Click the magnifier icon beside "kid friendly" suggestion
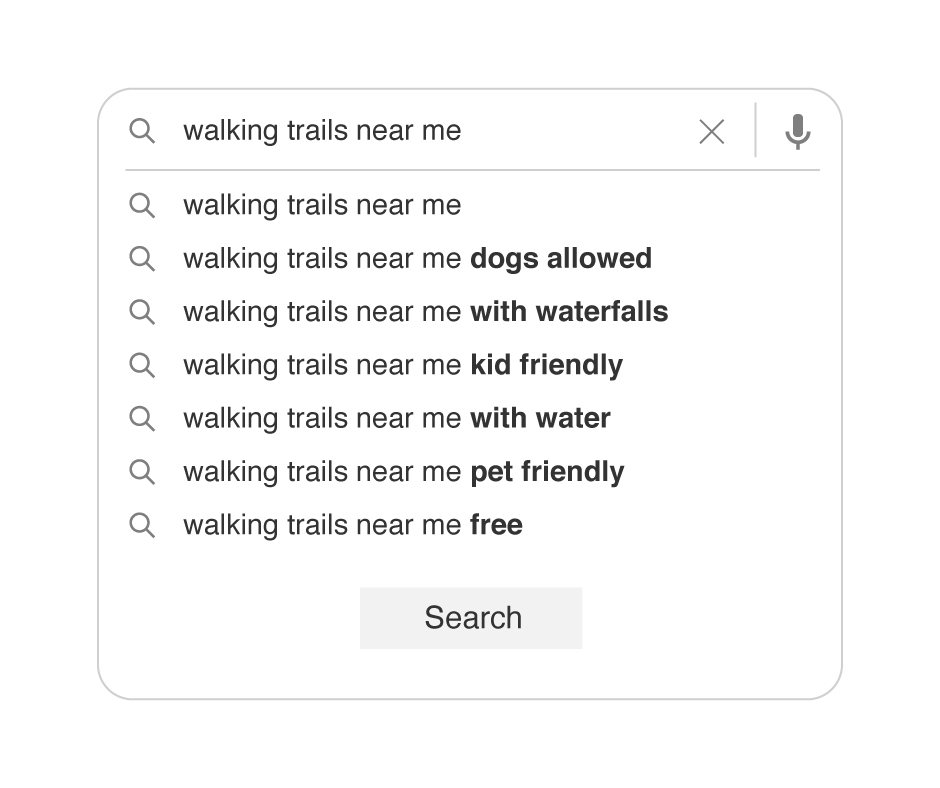This screenshot has height=788, width=940. pos(142,365)
